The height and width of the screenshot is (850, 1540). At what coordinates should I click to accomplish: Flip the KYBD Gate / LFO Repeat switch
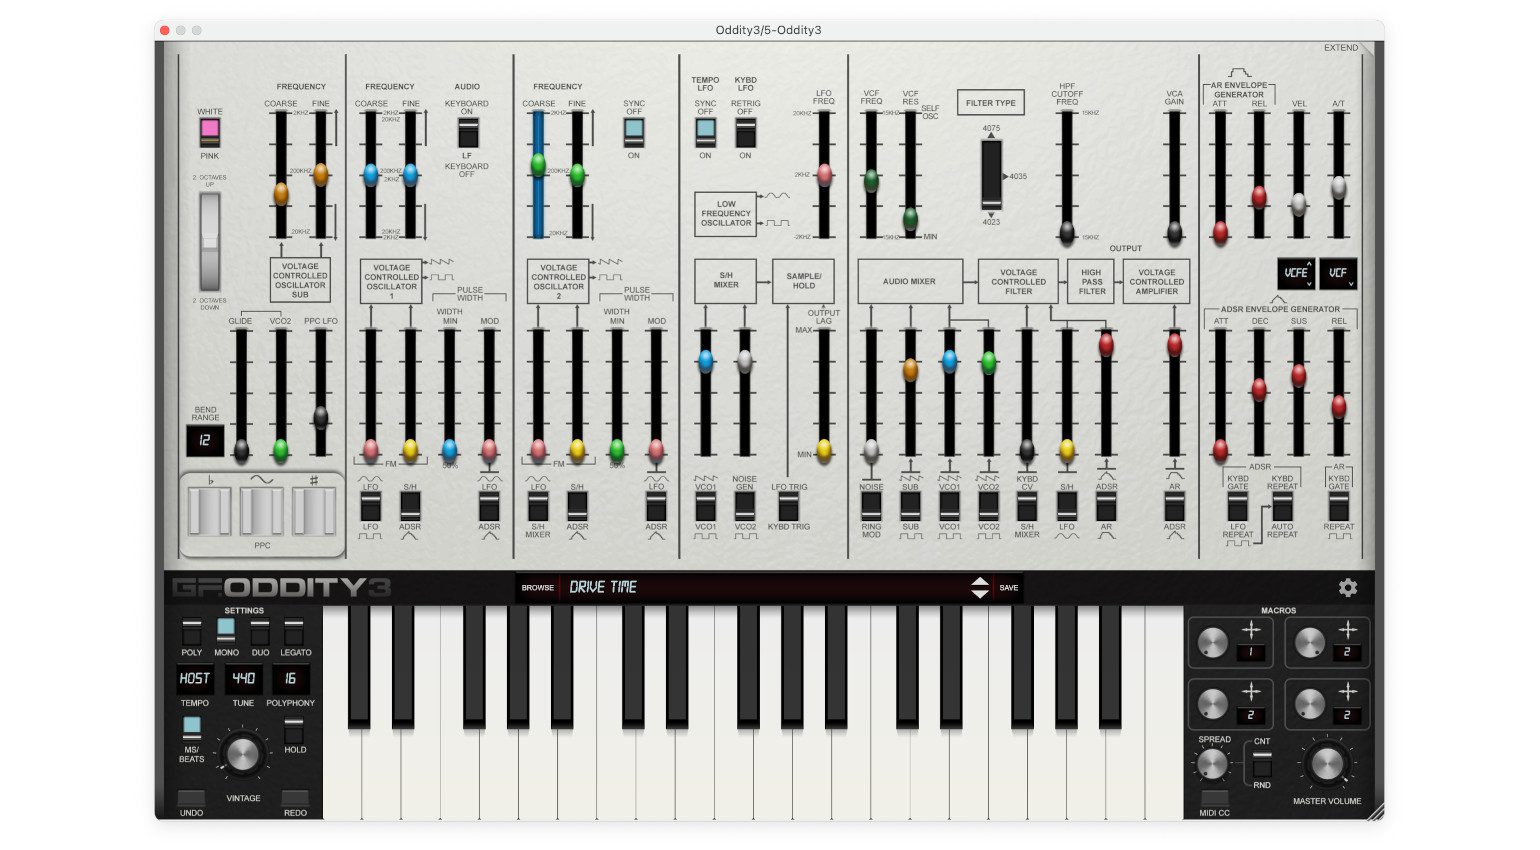(1237, 506)
